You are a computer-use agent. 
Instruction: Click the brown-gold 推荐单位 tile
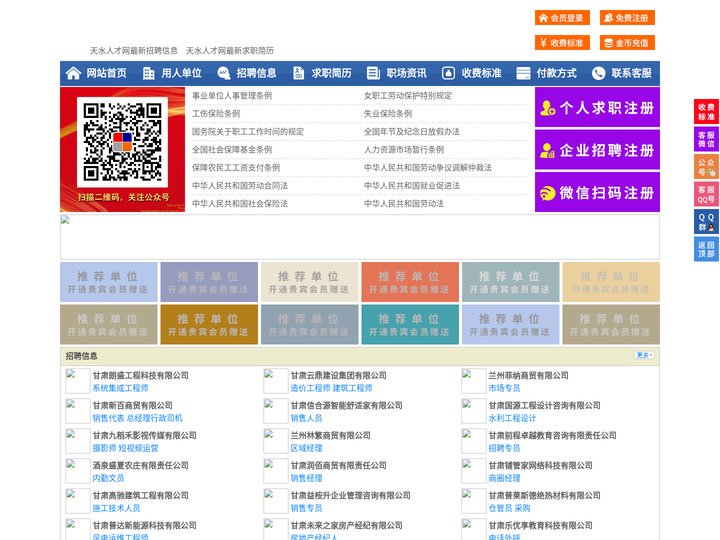(x=209, y=324)
